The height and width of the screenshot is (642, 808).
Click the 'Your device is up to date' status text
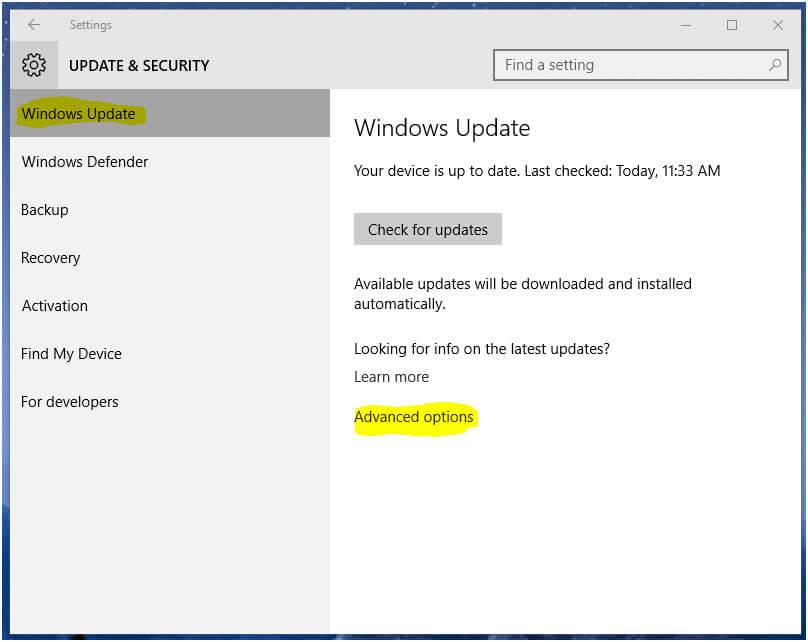537,171
